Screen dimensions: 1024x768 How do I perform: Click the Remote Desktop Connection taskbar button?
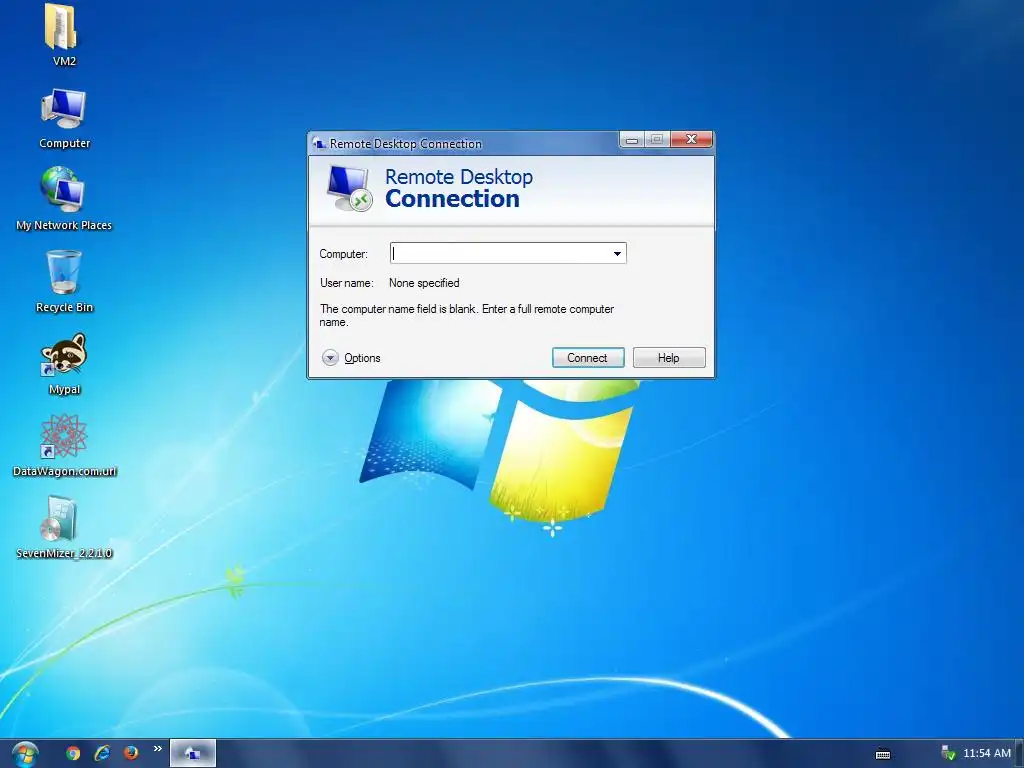click(x=193, y=754)
